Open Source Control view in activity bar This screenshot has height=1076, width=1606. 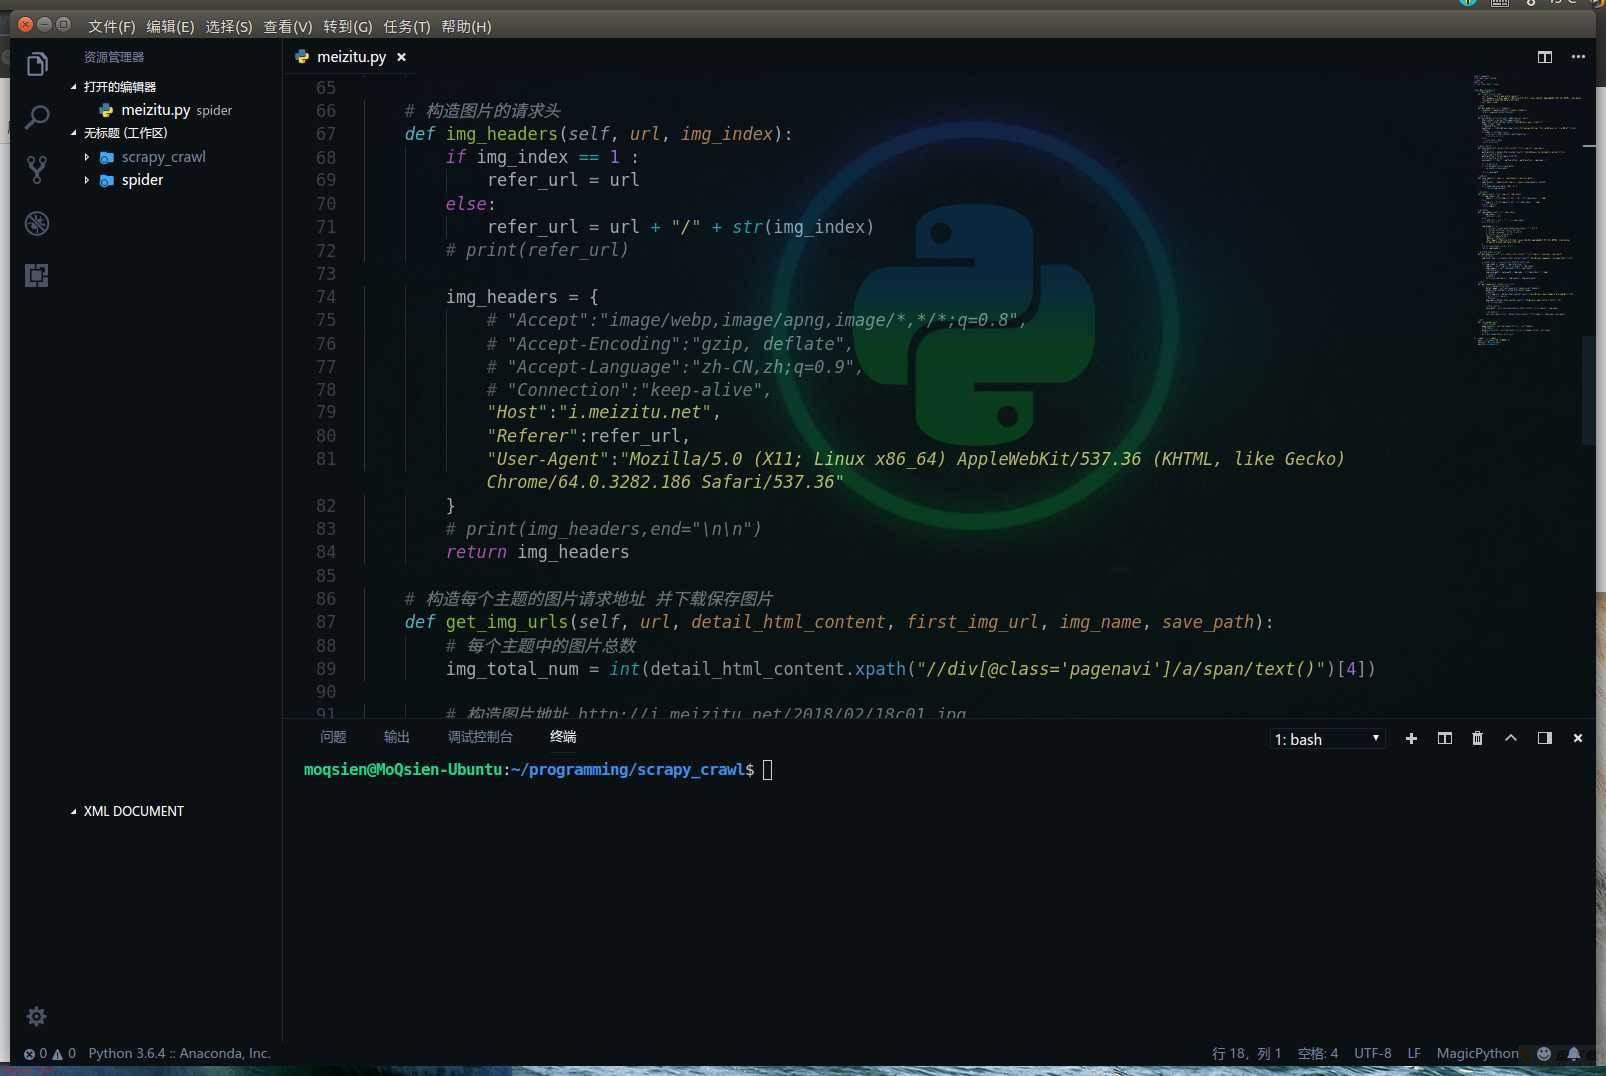37,170
